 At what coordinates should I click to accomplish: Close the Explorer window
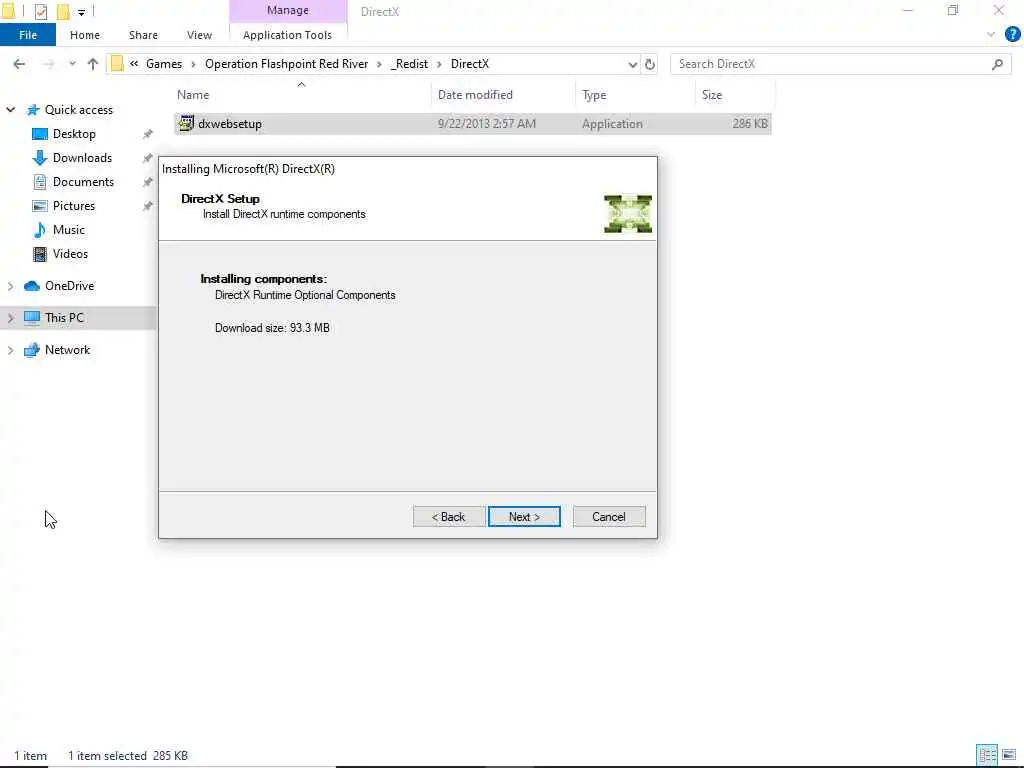tap(999, 10)
